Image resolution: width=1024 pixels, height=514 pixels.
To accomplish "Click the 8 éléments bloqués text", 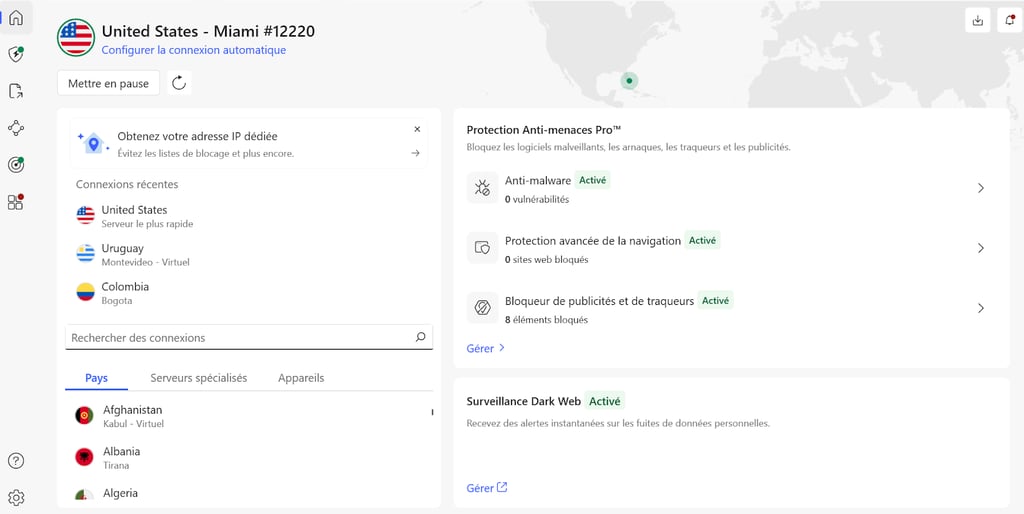I will pos(546,320).
